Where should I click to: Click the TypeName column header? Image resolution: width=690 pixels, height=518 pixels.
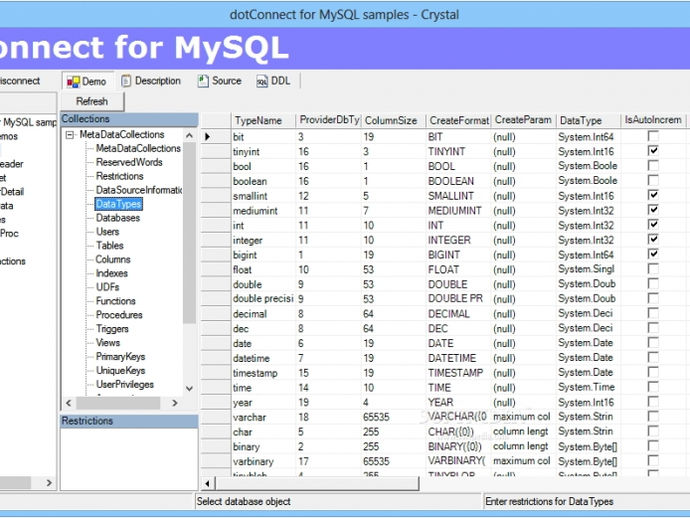pyautogui.click(x=263, y=121)
